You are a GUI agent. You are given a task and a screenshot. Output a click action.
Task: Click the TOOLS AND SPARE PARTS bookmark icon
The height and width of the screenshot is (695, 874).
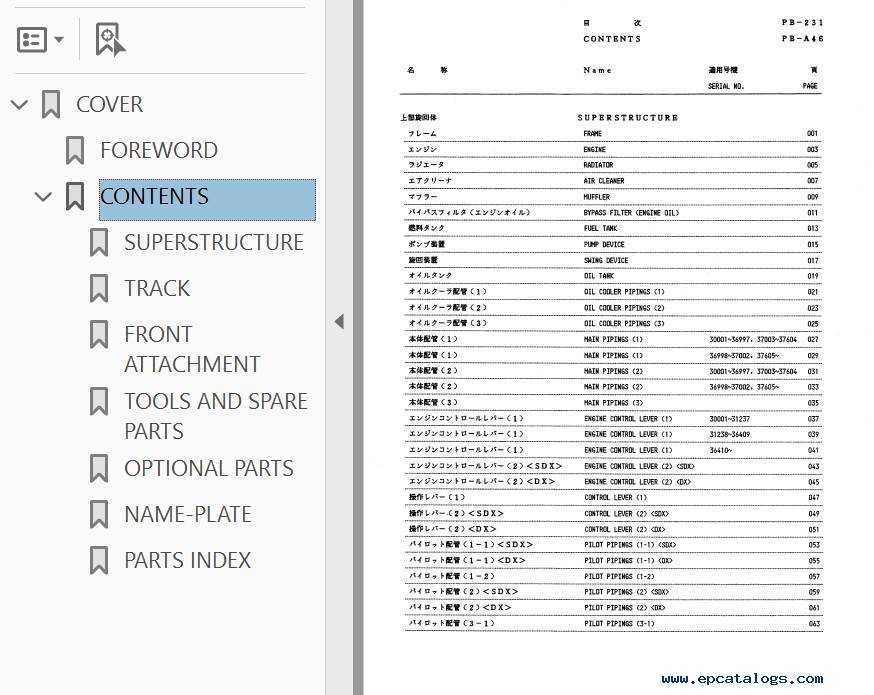tap(99, 401)
